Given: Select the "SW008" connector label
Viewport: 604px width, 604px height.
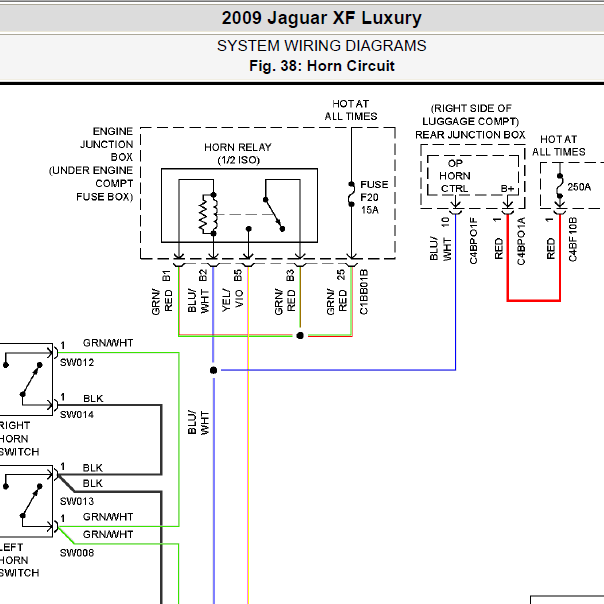Looking at the screenshot, I should tap(77, 553).
